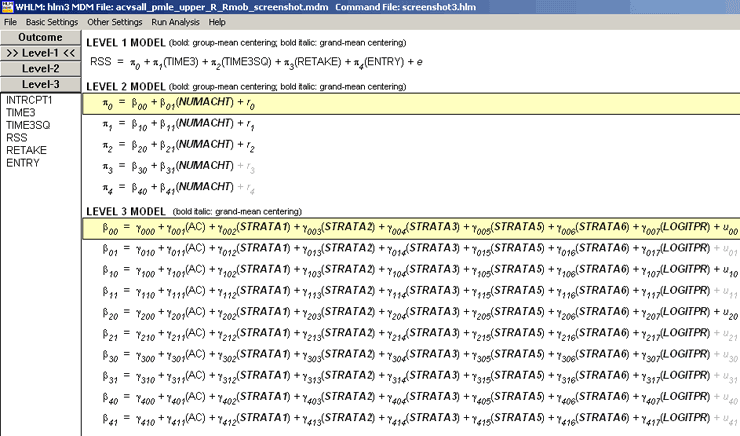
Task: Click the Level 1 RSS model equation
Action: (256, 62)
